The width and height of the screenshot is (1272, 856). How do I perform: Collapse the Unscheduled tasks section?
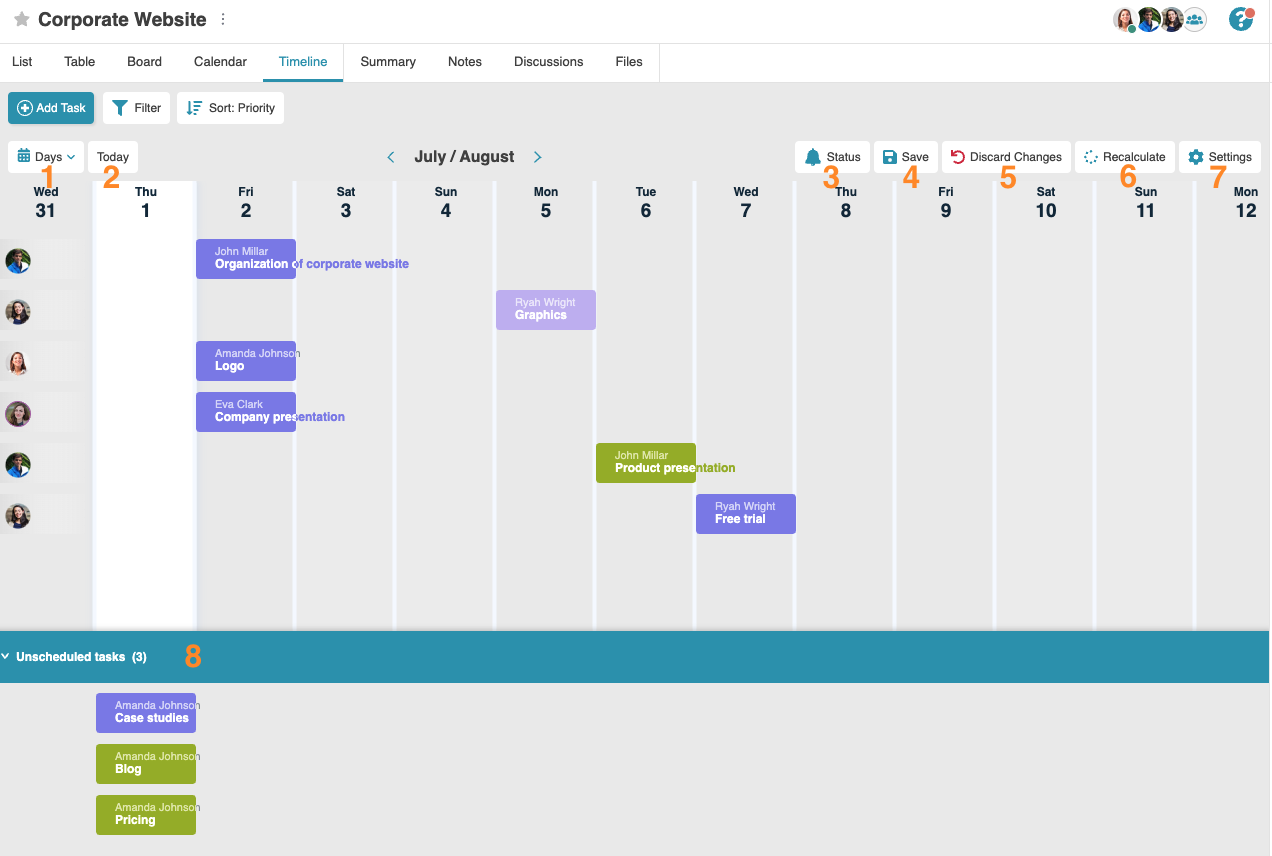pos(6,656)
